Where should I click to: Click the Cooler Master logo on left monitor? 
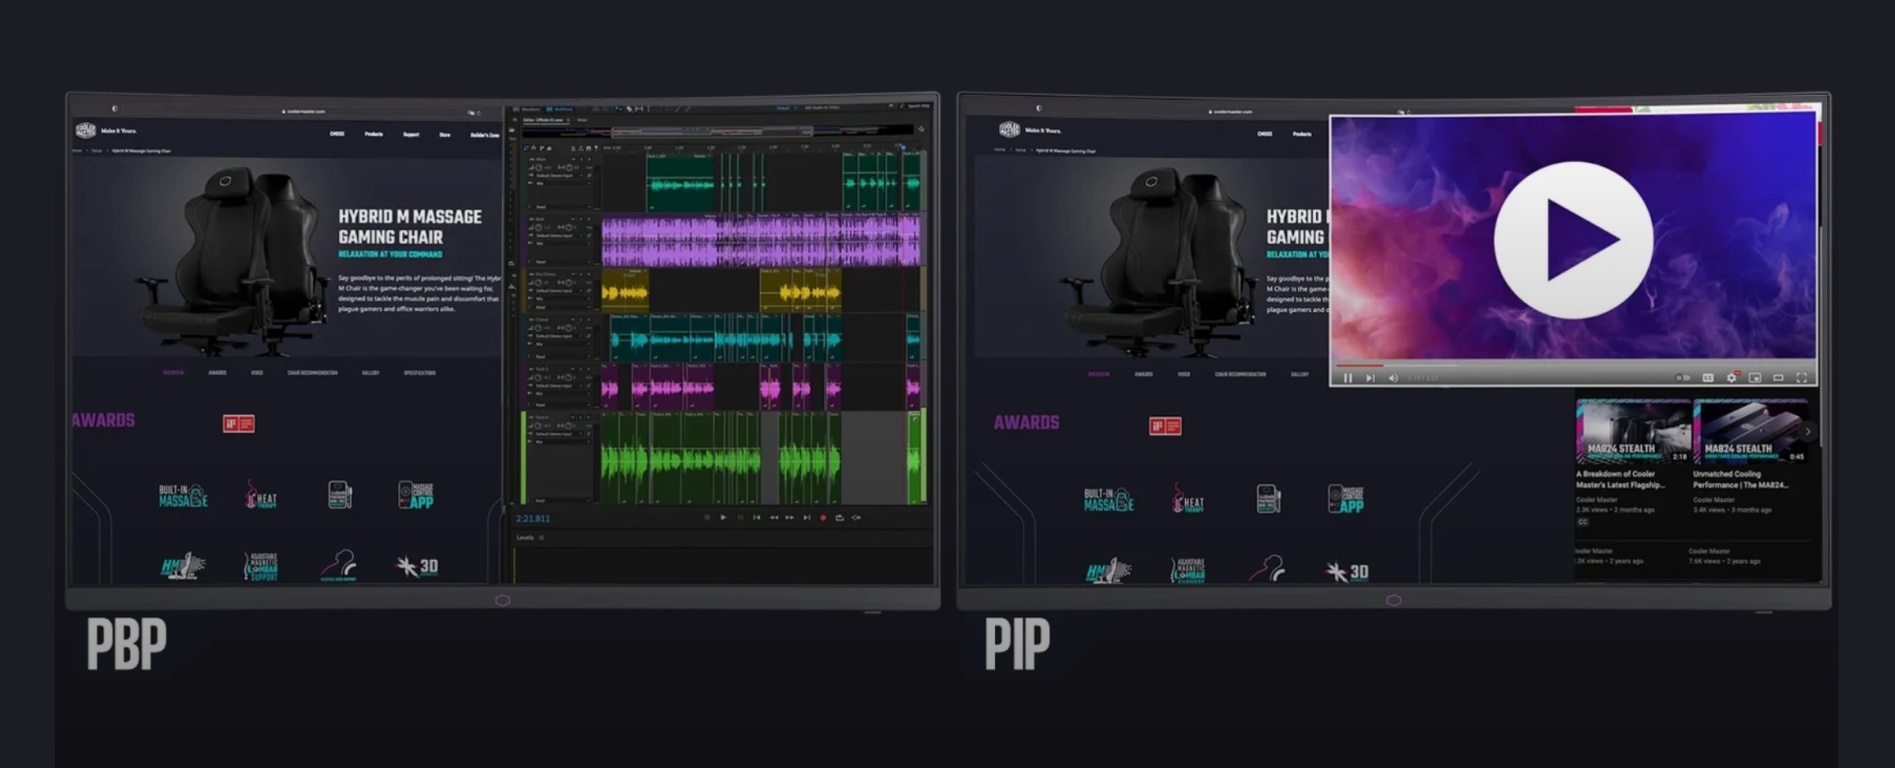click(86, 131)
